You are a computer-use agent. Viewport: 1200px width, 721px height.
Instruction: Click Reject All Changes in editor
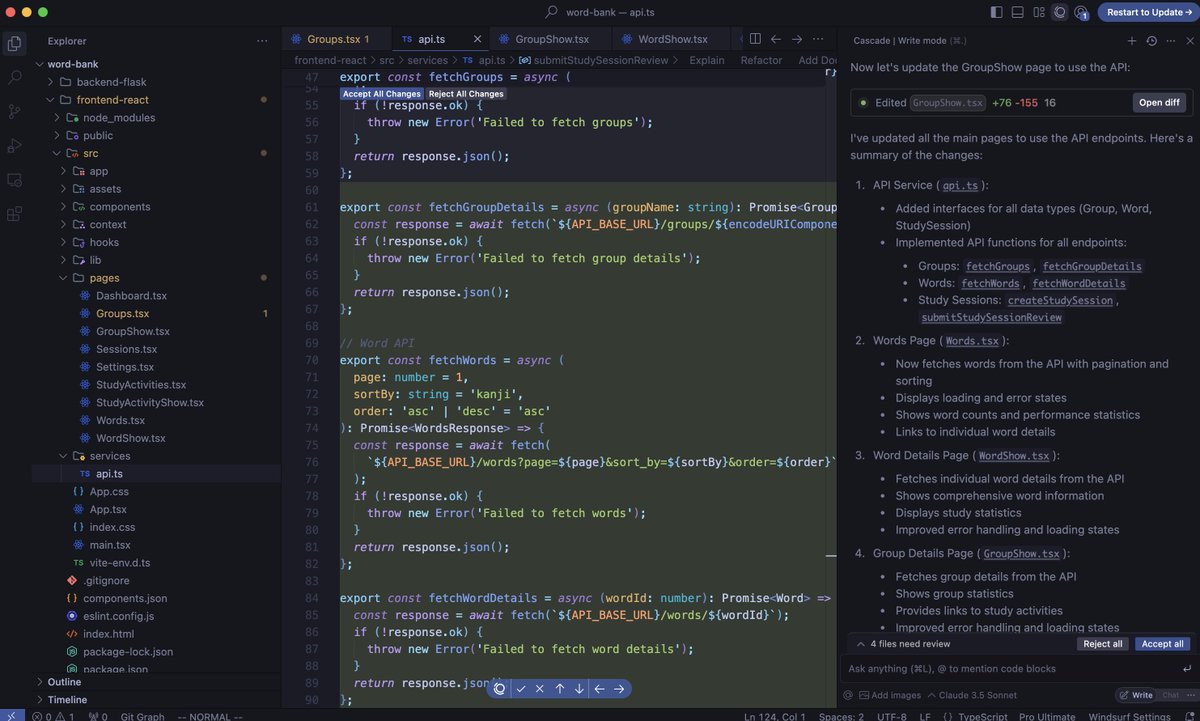click(x=466, y=94)
